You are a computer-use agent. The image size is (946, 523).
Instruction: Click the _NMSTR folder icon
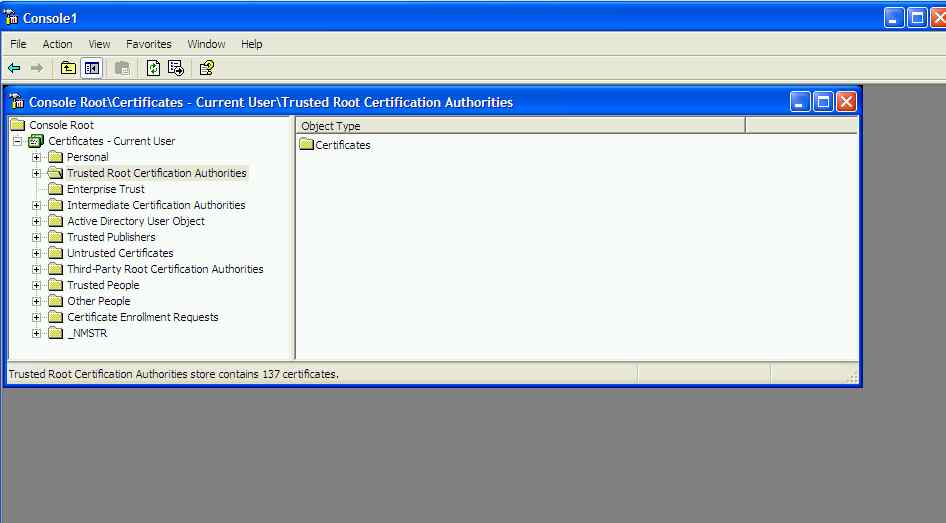pyautogui.click(x=56, y=333)
